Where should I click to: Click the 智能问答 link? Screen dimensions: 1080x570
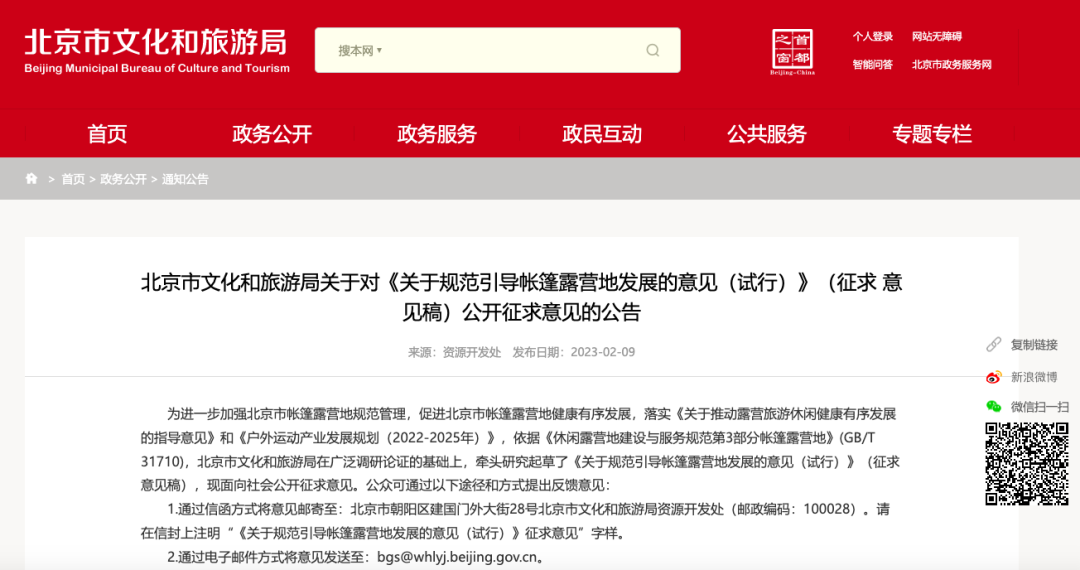(x=872, y=65)
